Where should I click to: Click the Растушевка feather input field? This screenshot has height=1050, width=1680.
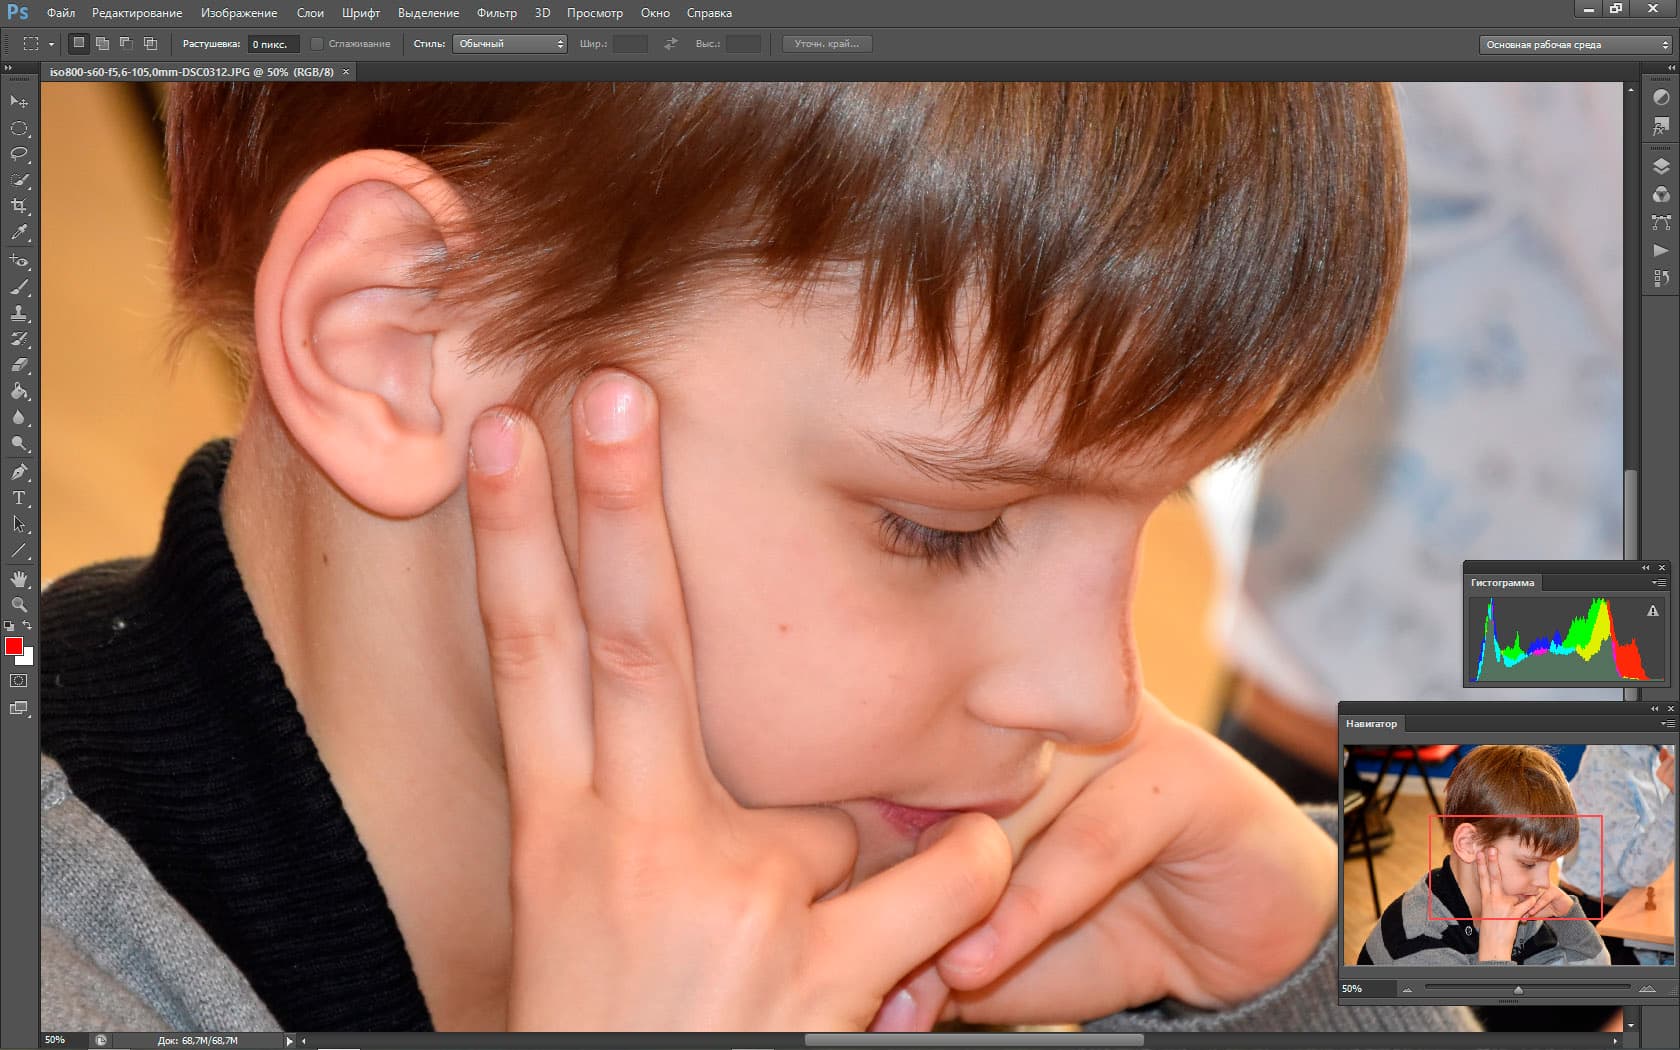273,44
